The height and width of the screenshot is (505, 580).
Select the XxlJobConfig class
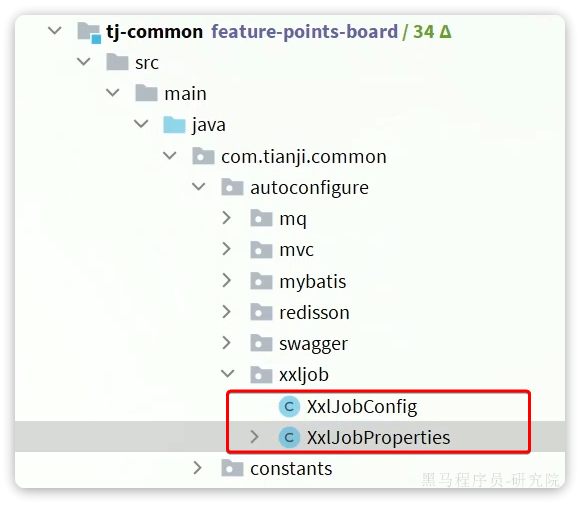coord(362,407)
